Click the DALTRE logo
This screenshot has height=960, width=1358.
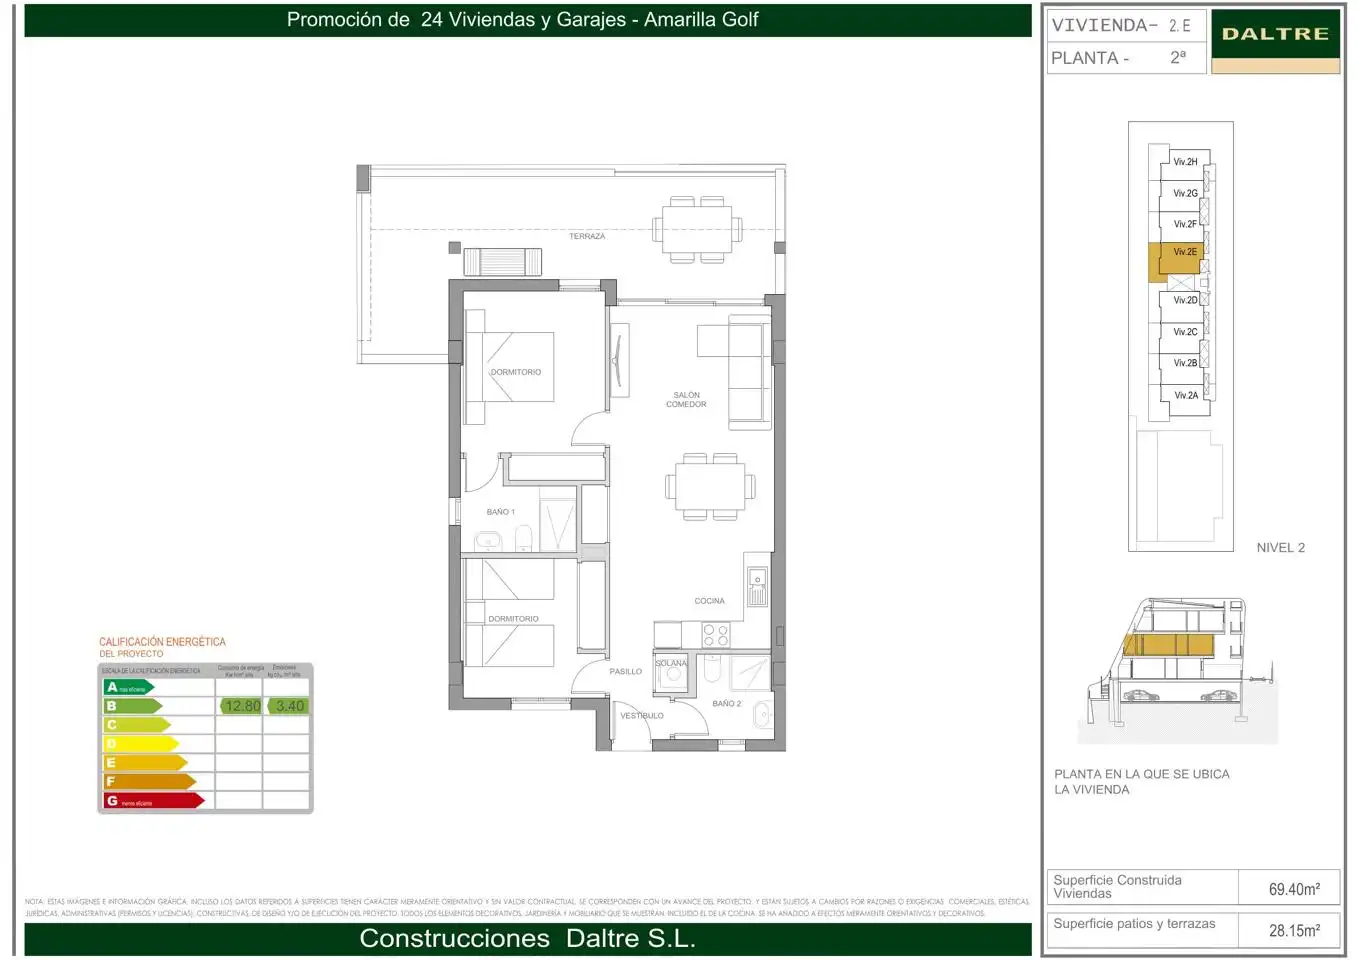point(1275,41)
